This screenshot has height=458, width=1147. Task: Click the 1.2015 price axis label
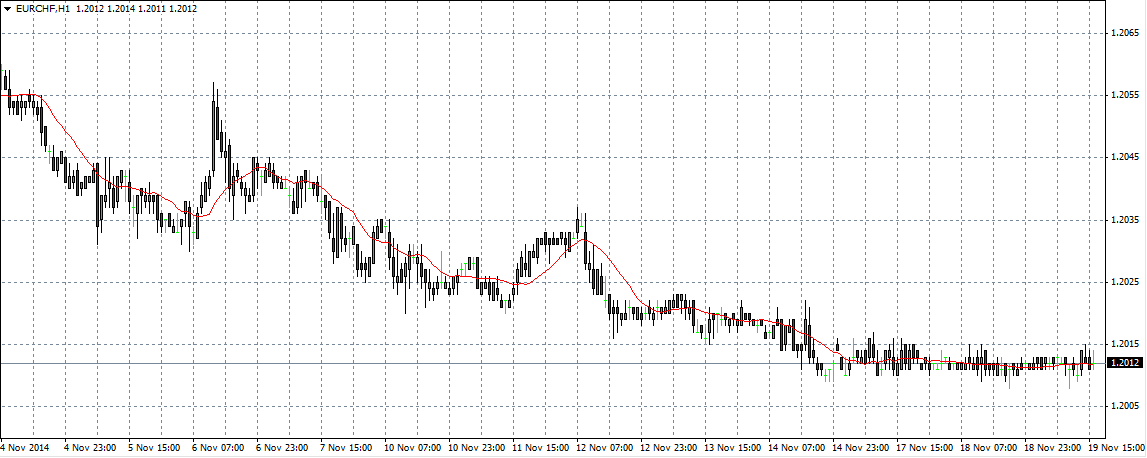[x=1124, y=344]
